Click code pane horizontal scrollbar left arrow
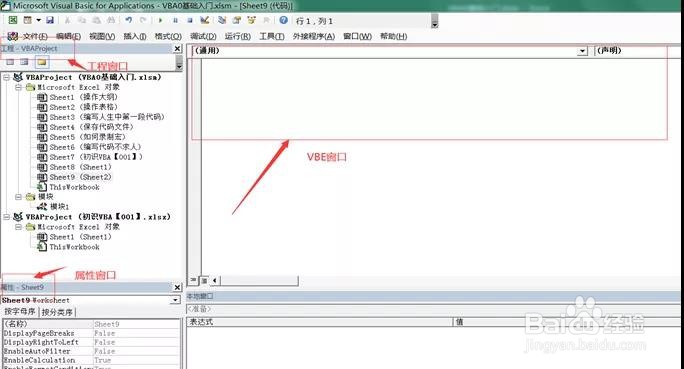684x369 pixels. 215,280
